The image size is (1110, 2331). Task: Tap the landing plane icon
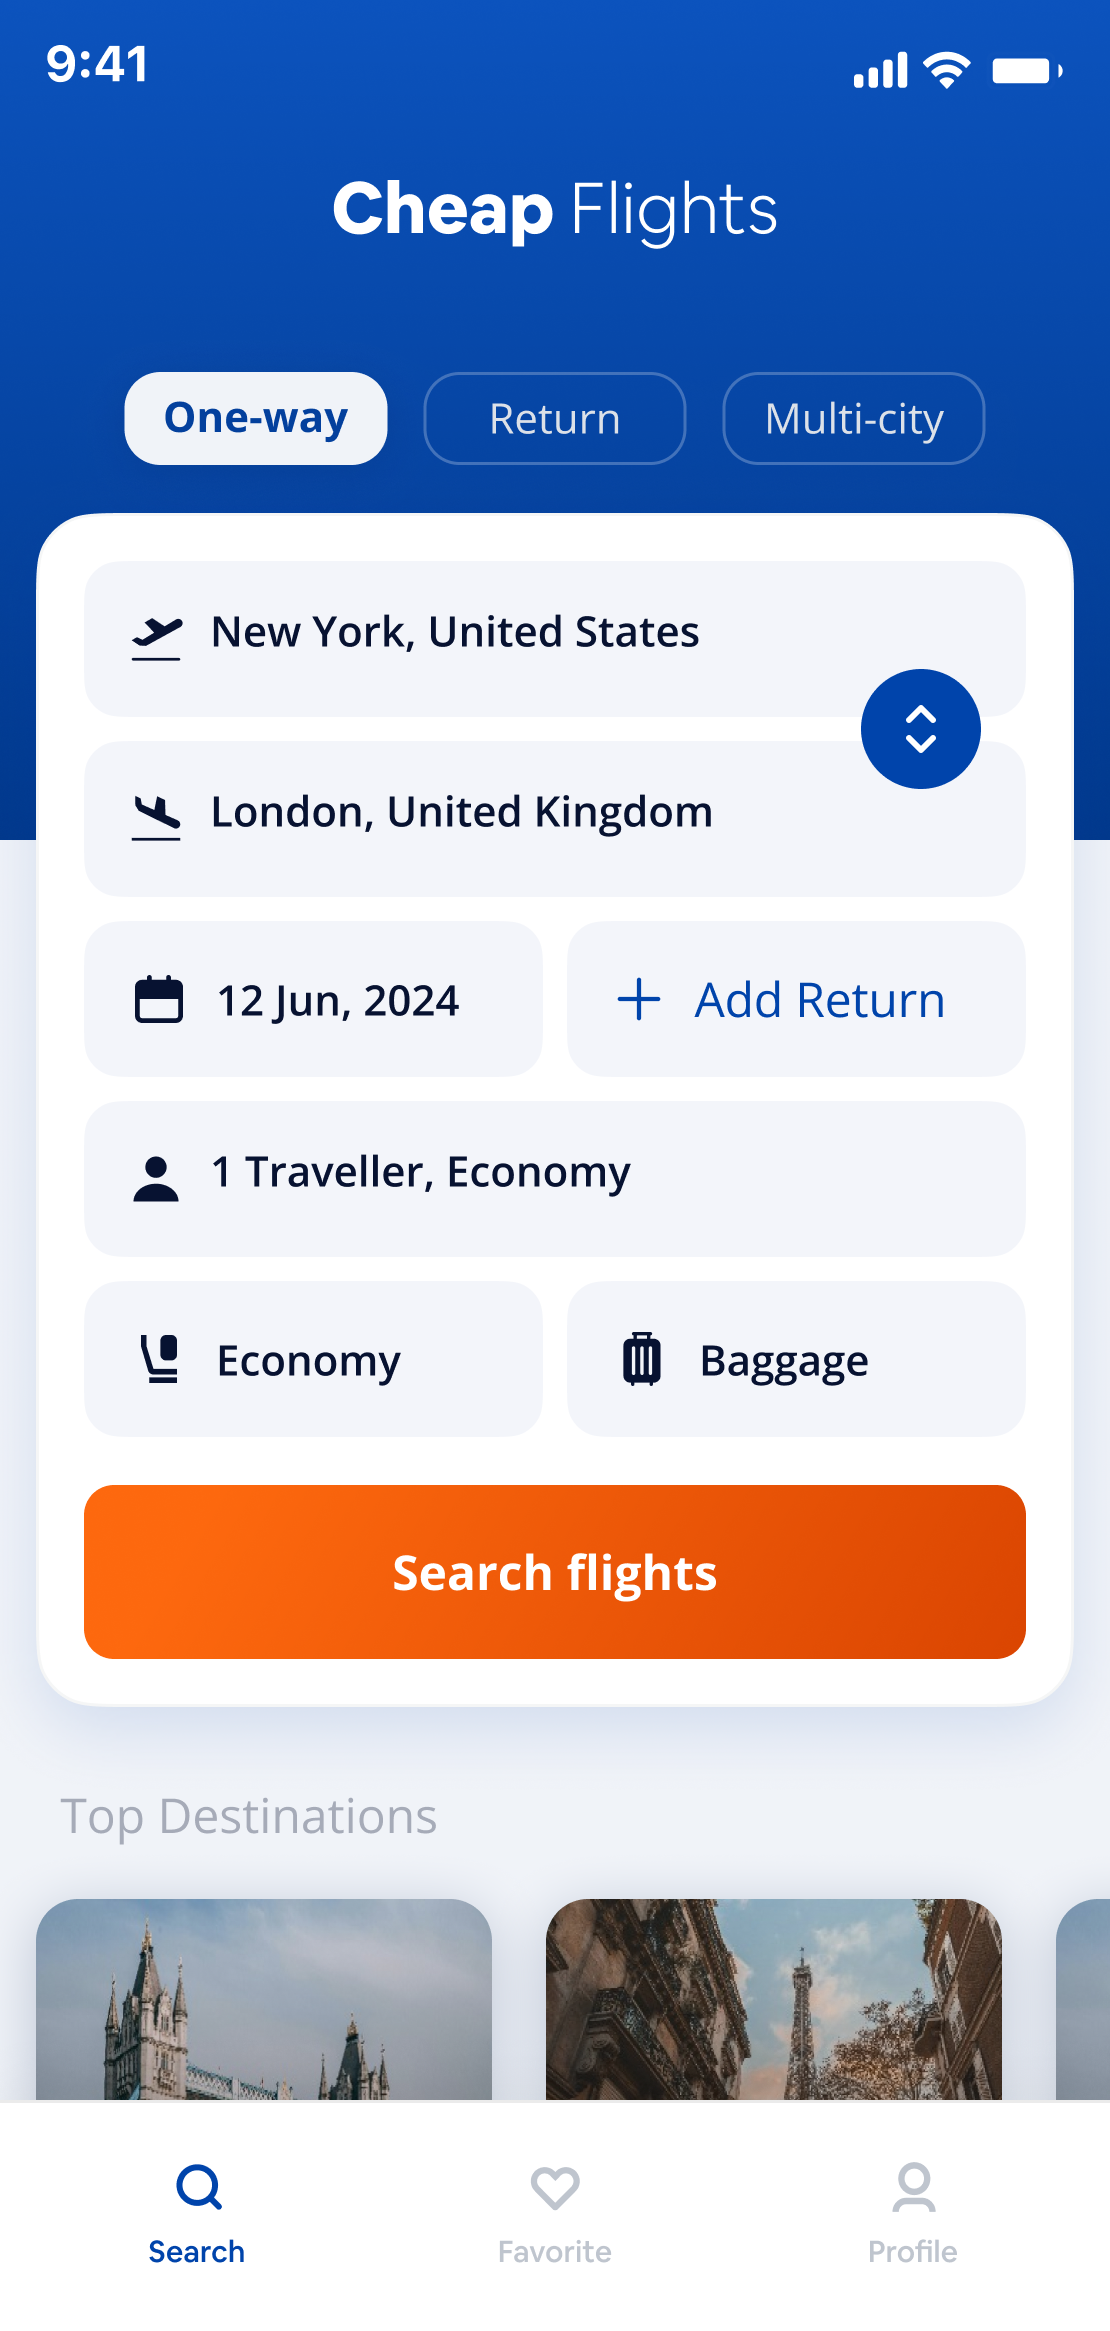coord(157,817)
